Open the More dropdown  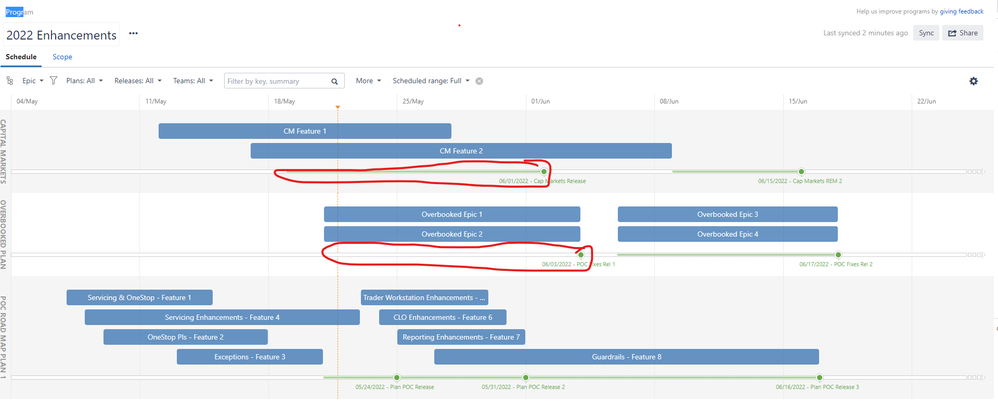click(369, 81)
